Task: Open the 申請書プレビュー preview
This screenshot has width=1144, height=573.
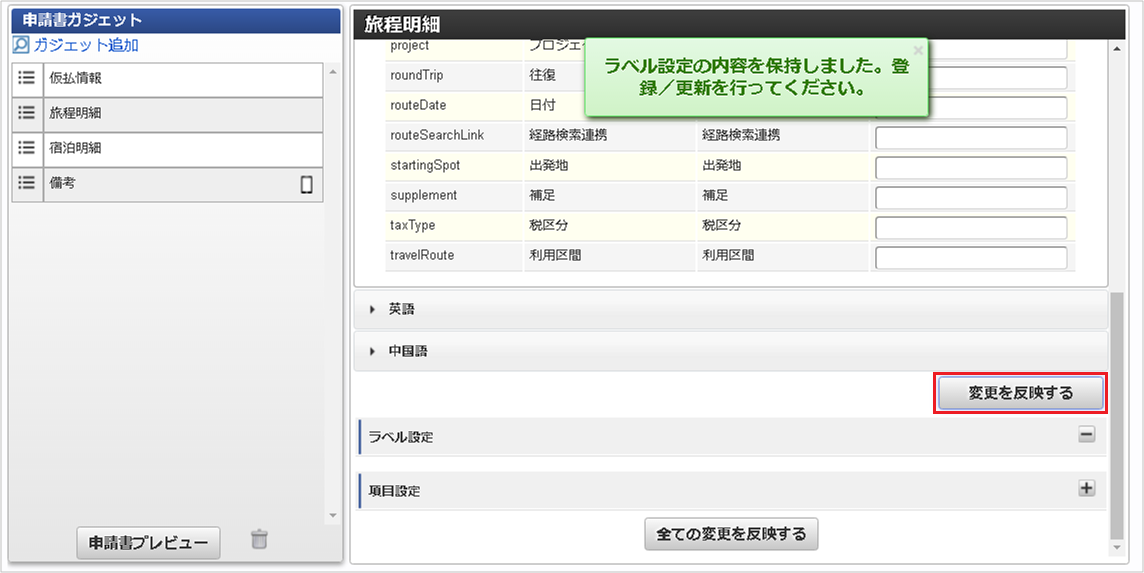Action: (148, 543)
